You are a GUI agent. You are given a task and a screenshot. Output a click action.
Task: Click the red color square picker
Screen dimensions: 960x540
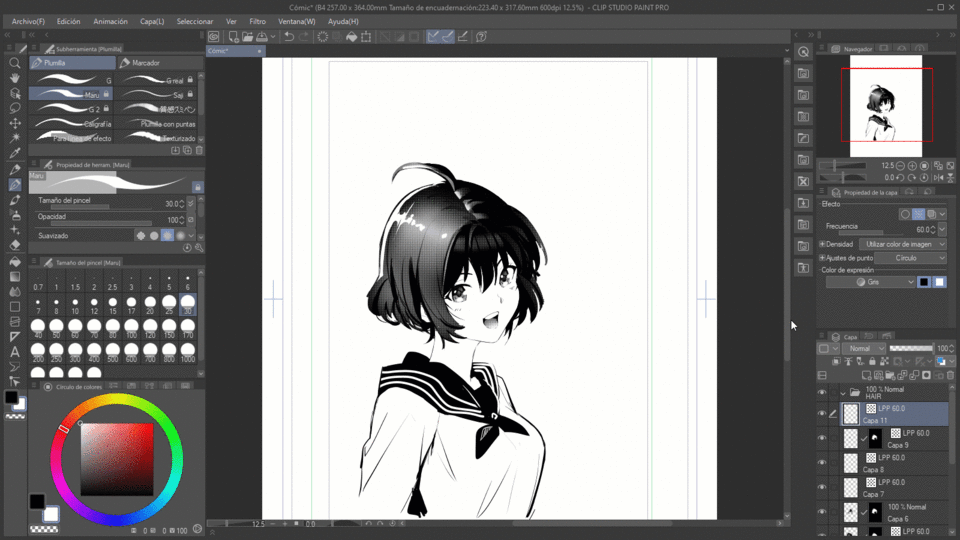(x=117, y=459)
